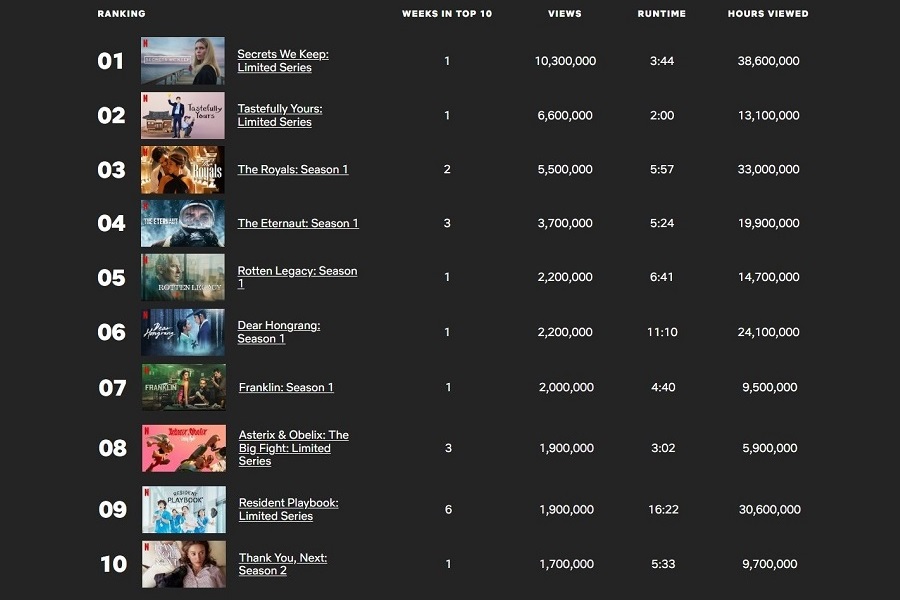Screen dimensions: 900x600
Task: Click the 24,100,000 hours viewed value
Action: (769, 332)
